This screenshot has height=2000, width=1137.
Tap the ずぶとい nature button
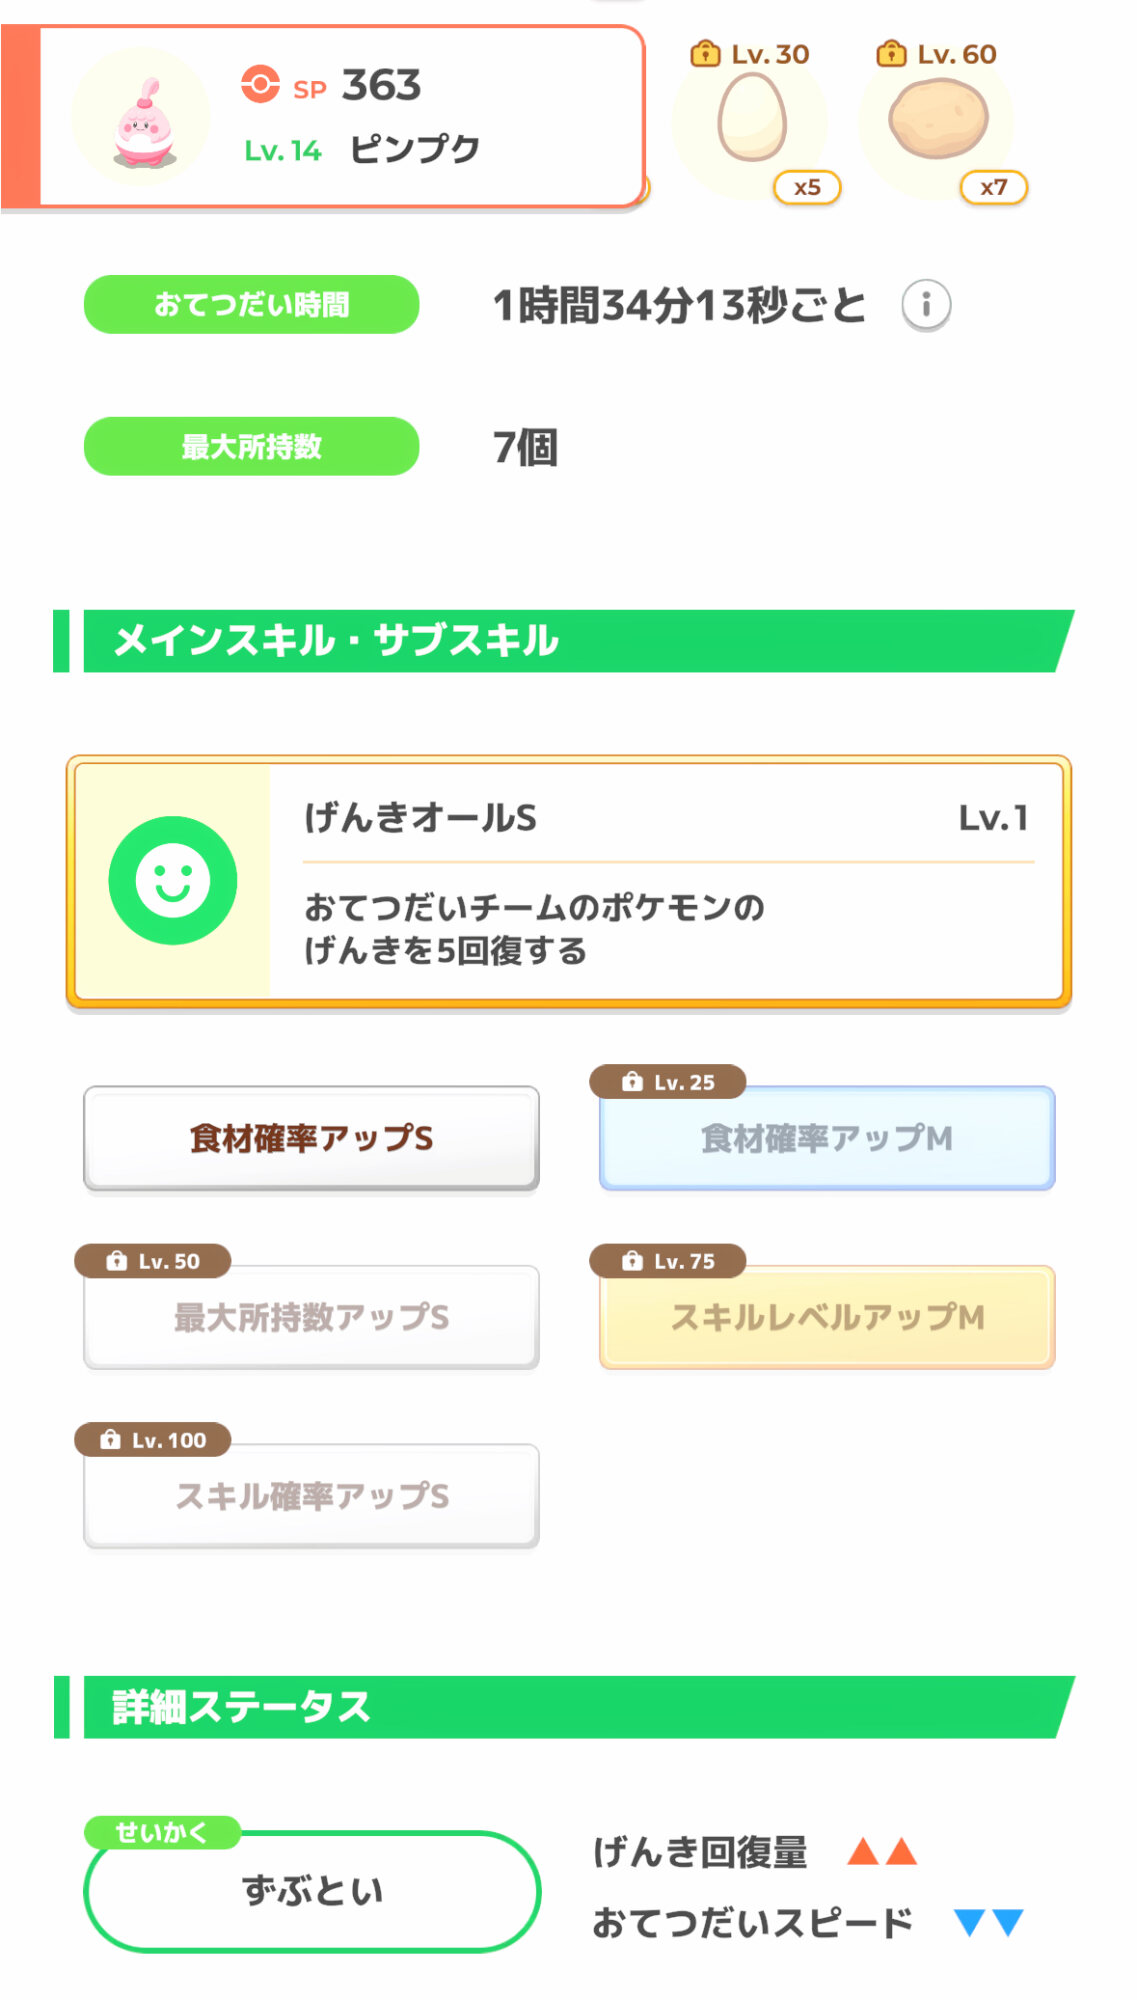pos(312,1891)
